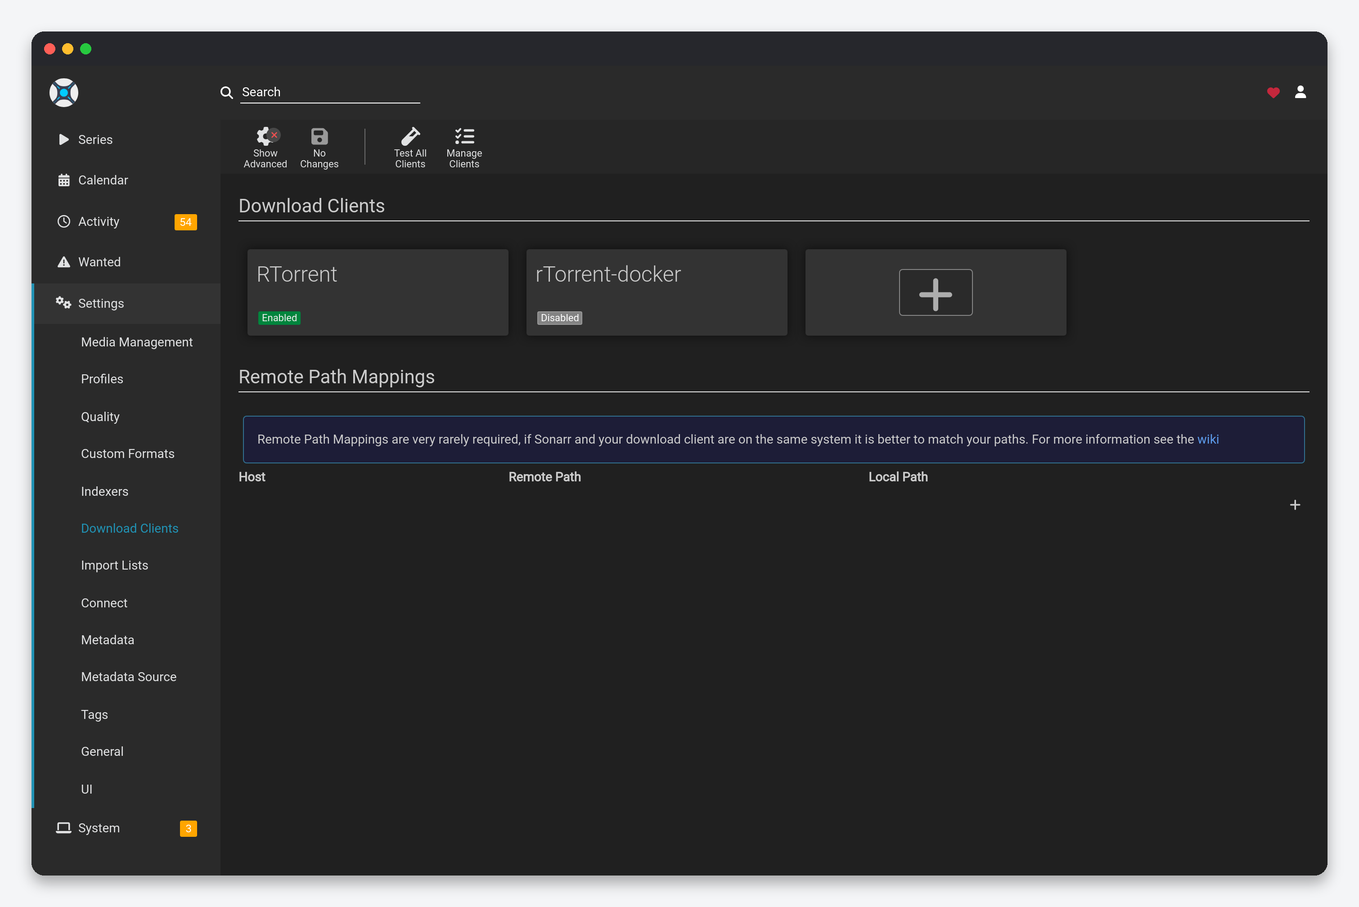Select Settings in sidebar
This screenshot has height=907, width=1359.
pyautogui.click(x=126, y=303)
